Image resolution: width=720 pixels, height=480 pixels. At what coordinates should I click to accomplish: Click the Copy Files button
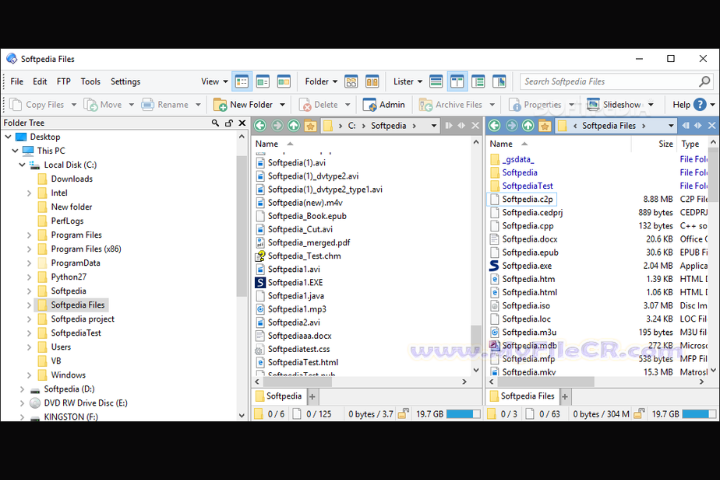37,105
